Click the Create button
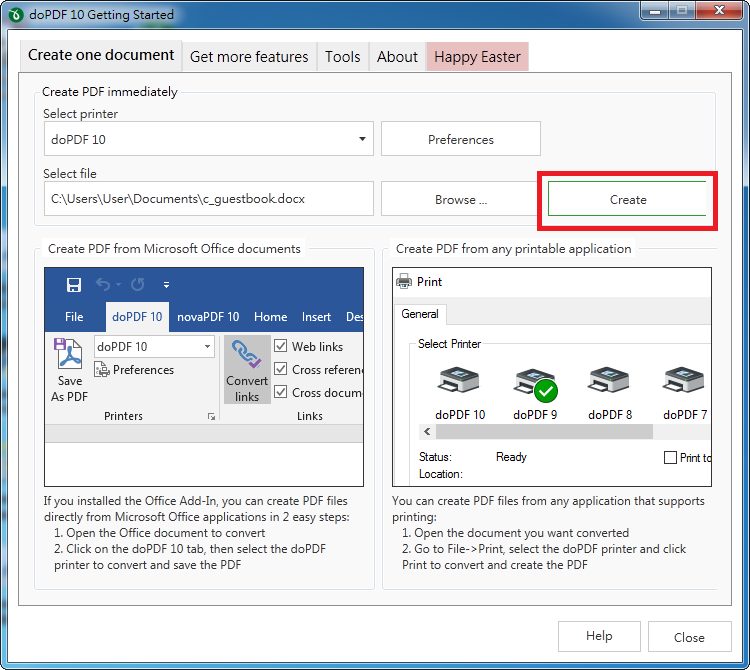750x670 pixels. [628, 199]
